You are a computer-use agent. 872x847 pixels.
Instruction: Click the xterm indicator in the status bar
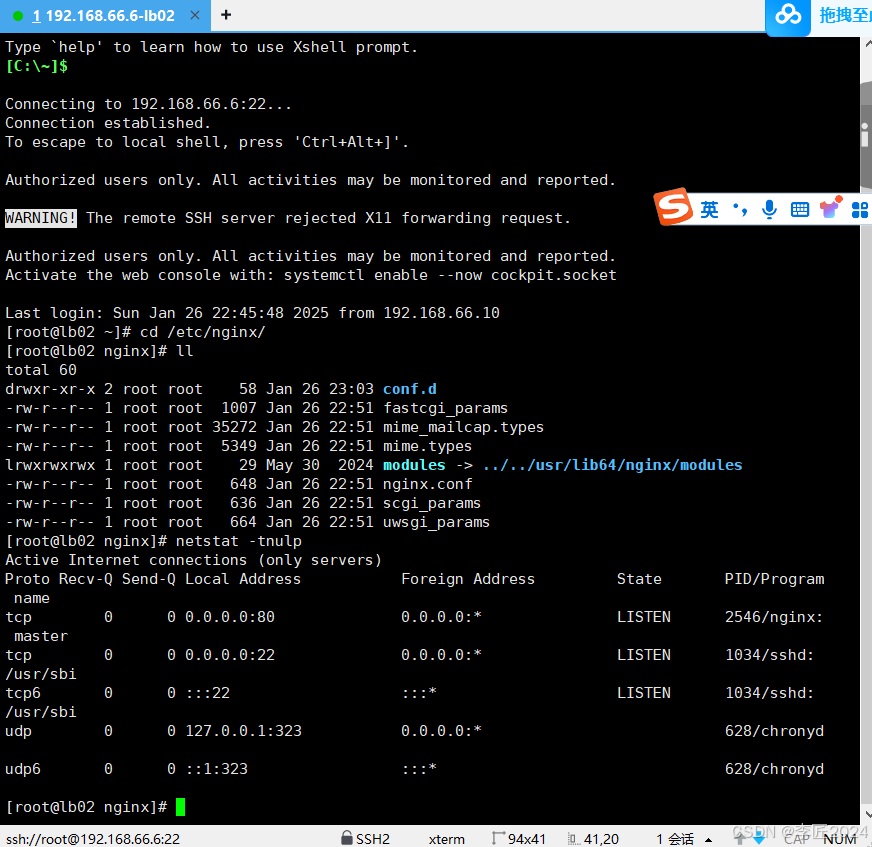click(446, 839)
